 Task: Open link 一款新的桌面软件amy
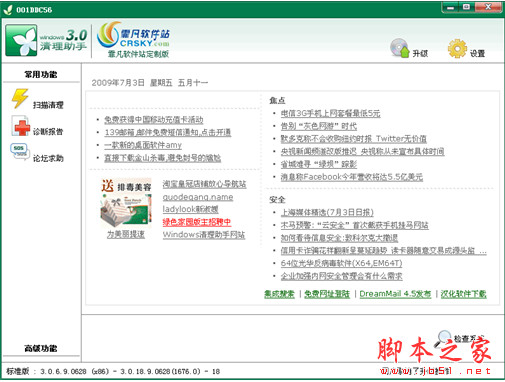tap(143, 145)
